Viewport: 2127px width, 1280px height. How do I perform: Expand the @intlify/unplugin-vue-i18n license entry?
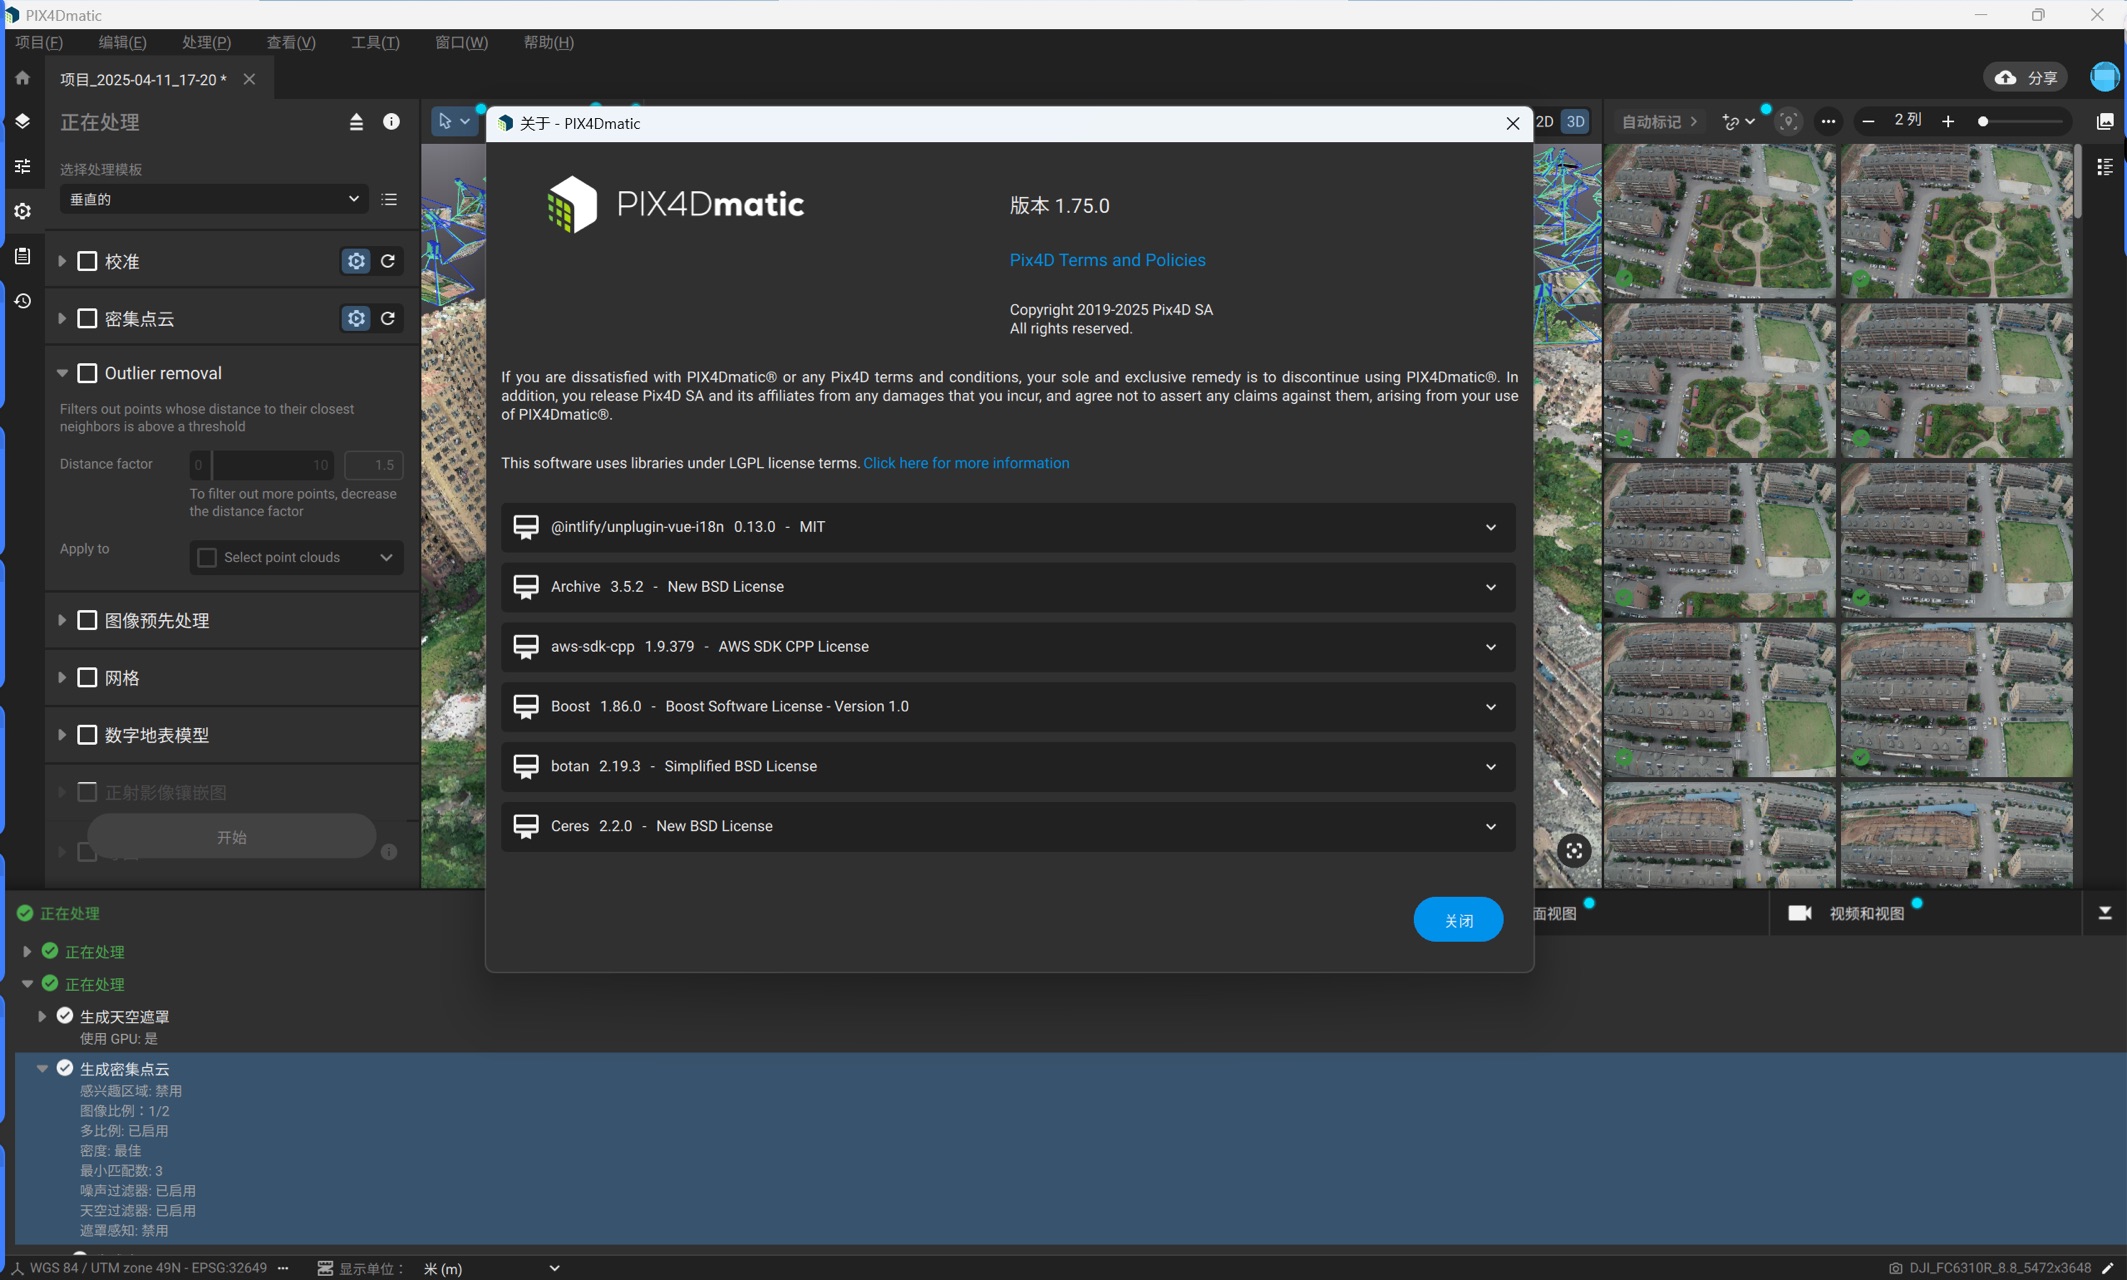(1008, 527)
